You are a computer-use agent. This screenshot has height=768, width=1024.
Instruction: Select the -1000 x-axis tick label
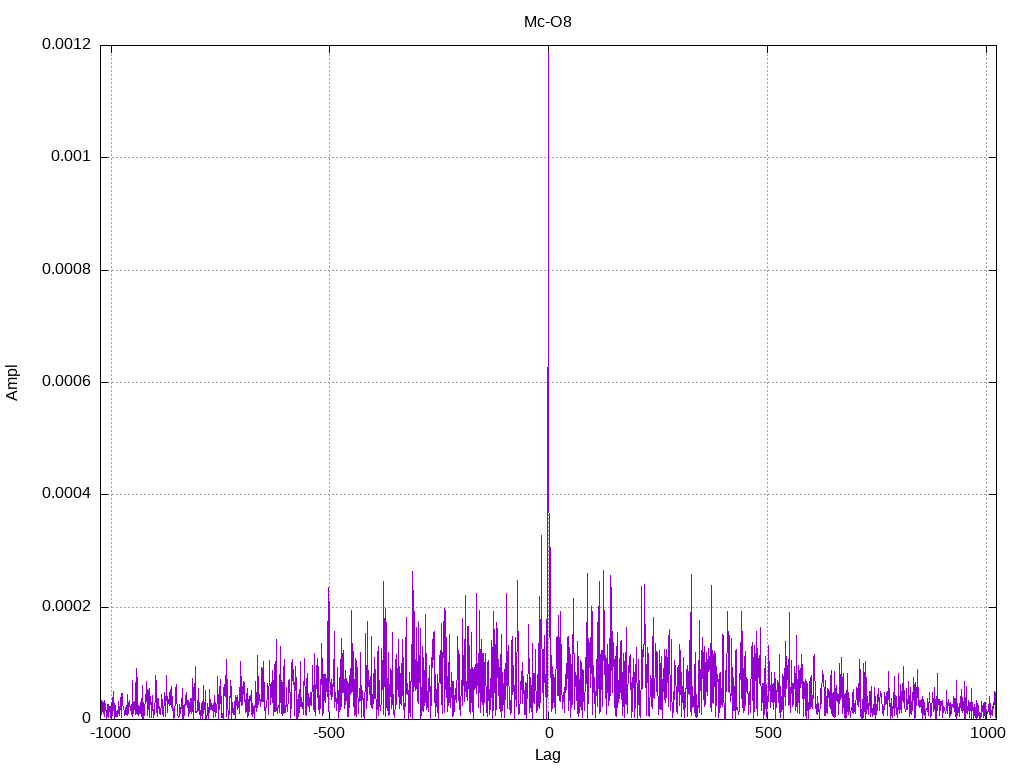click(110, 734)
